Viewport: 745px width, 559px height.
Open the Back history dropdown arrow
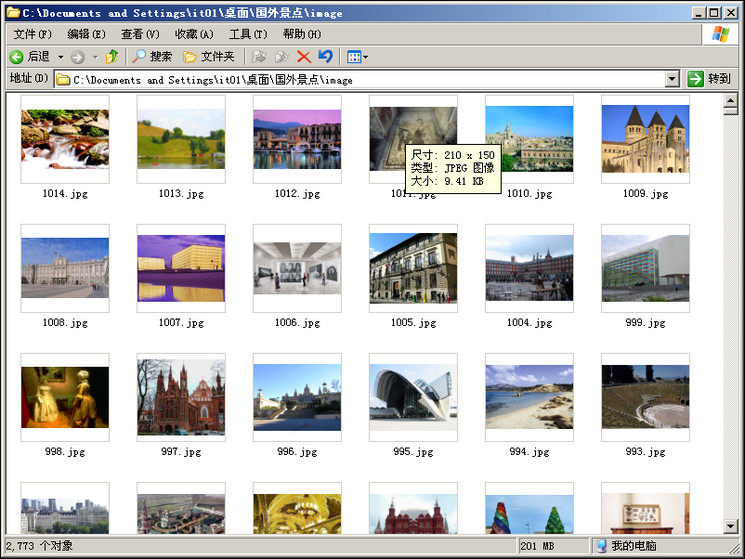coord(61,57)
